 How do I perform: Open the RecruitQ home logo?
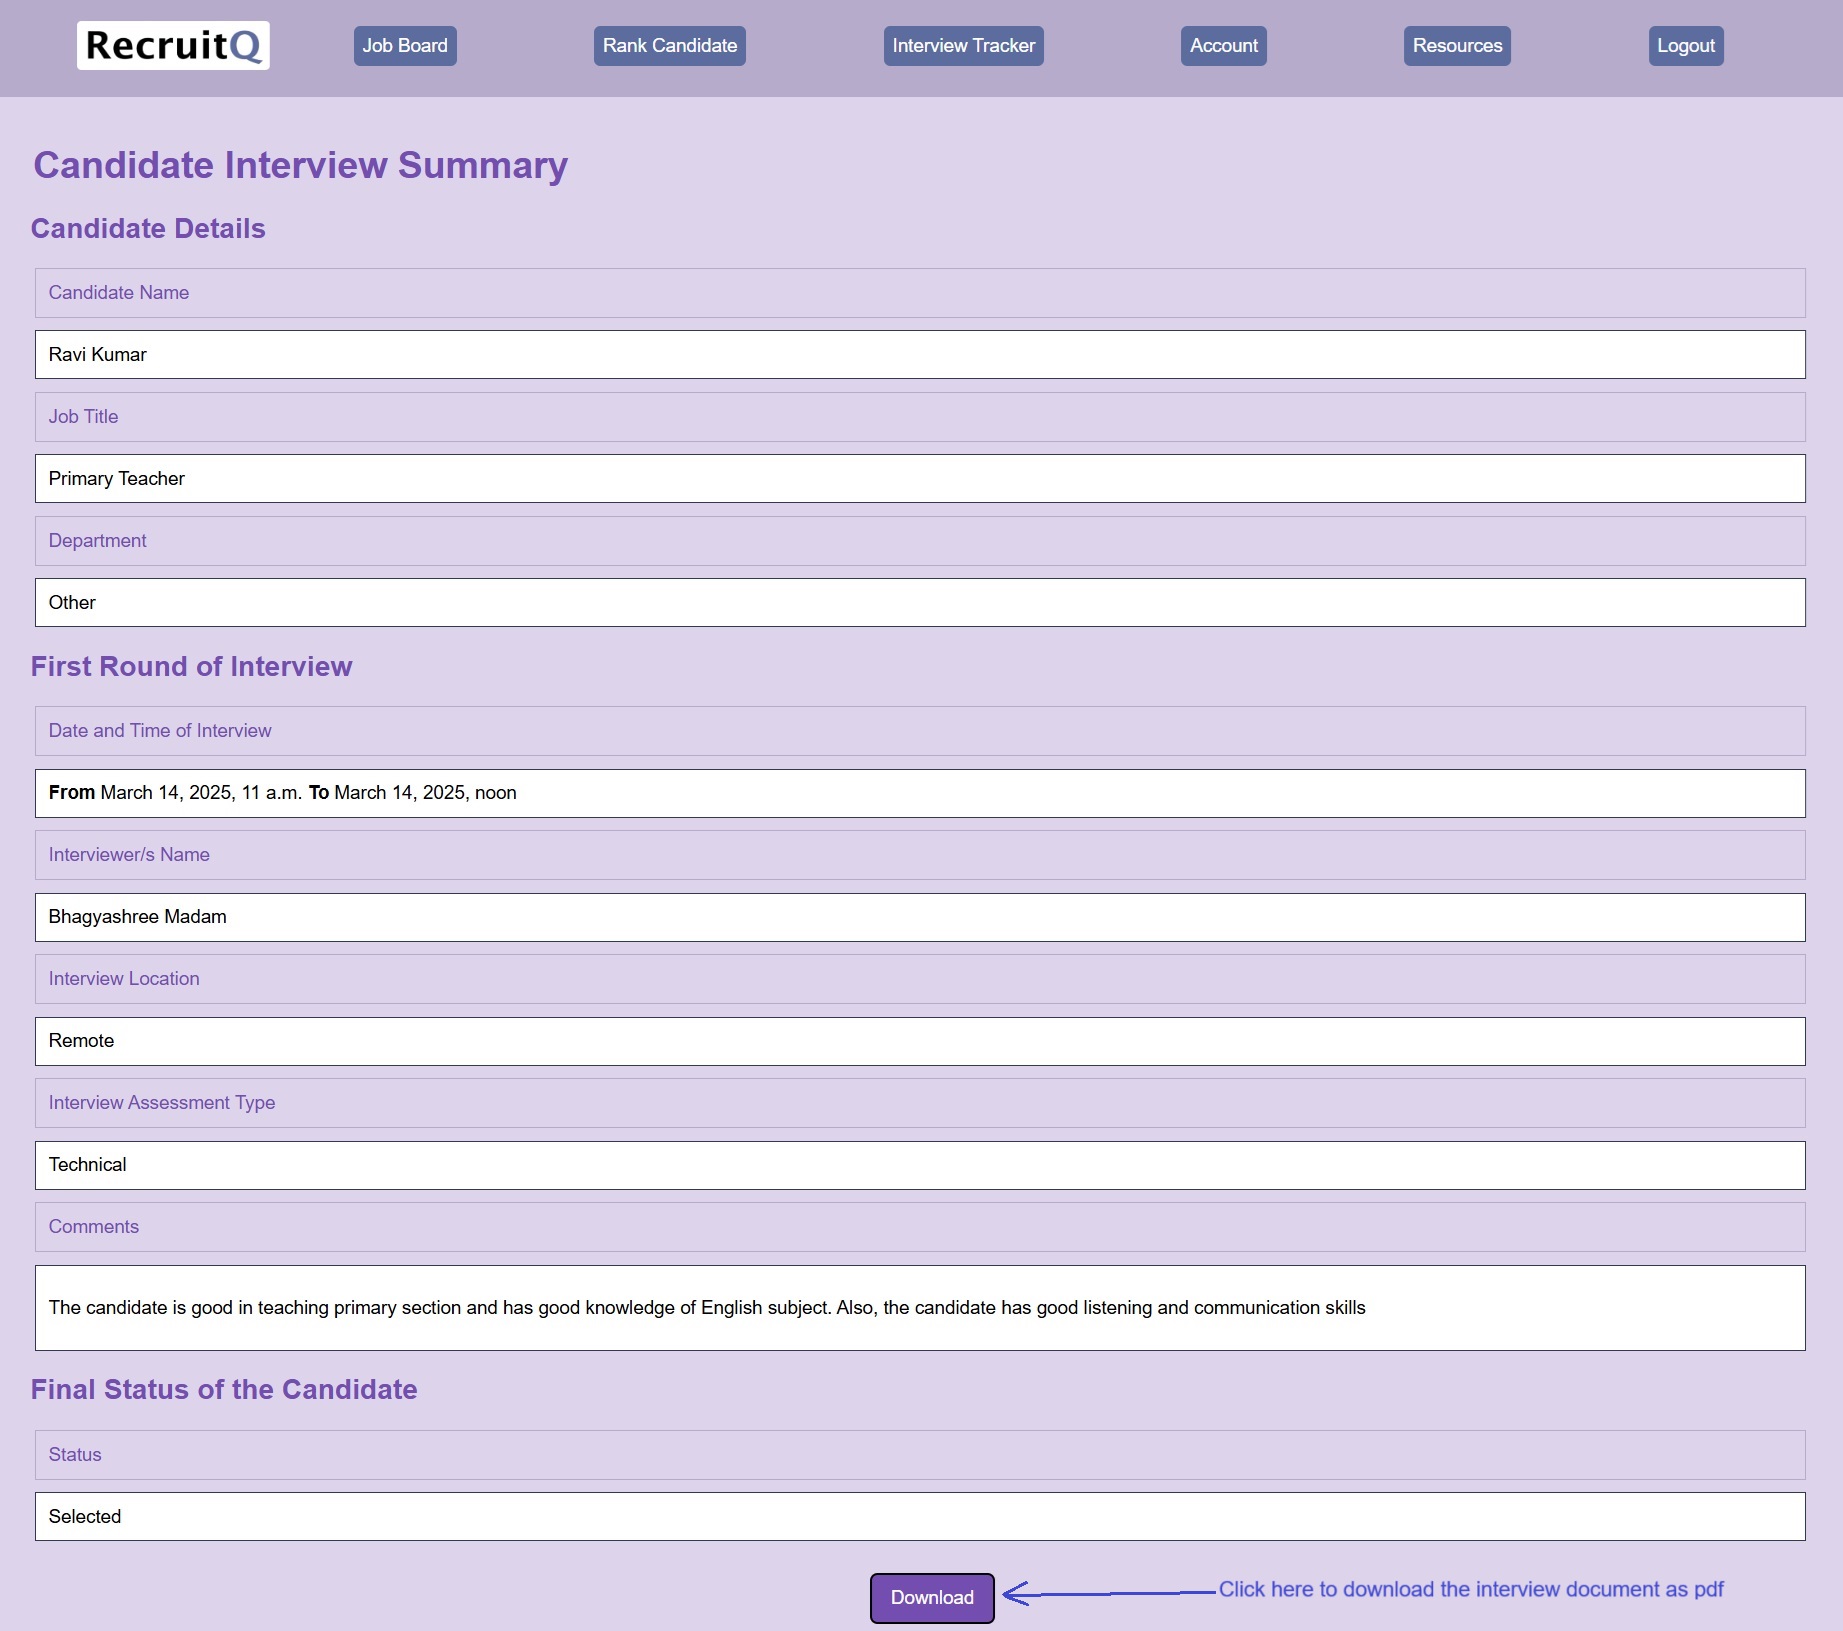tap(172, 45)
